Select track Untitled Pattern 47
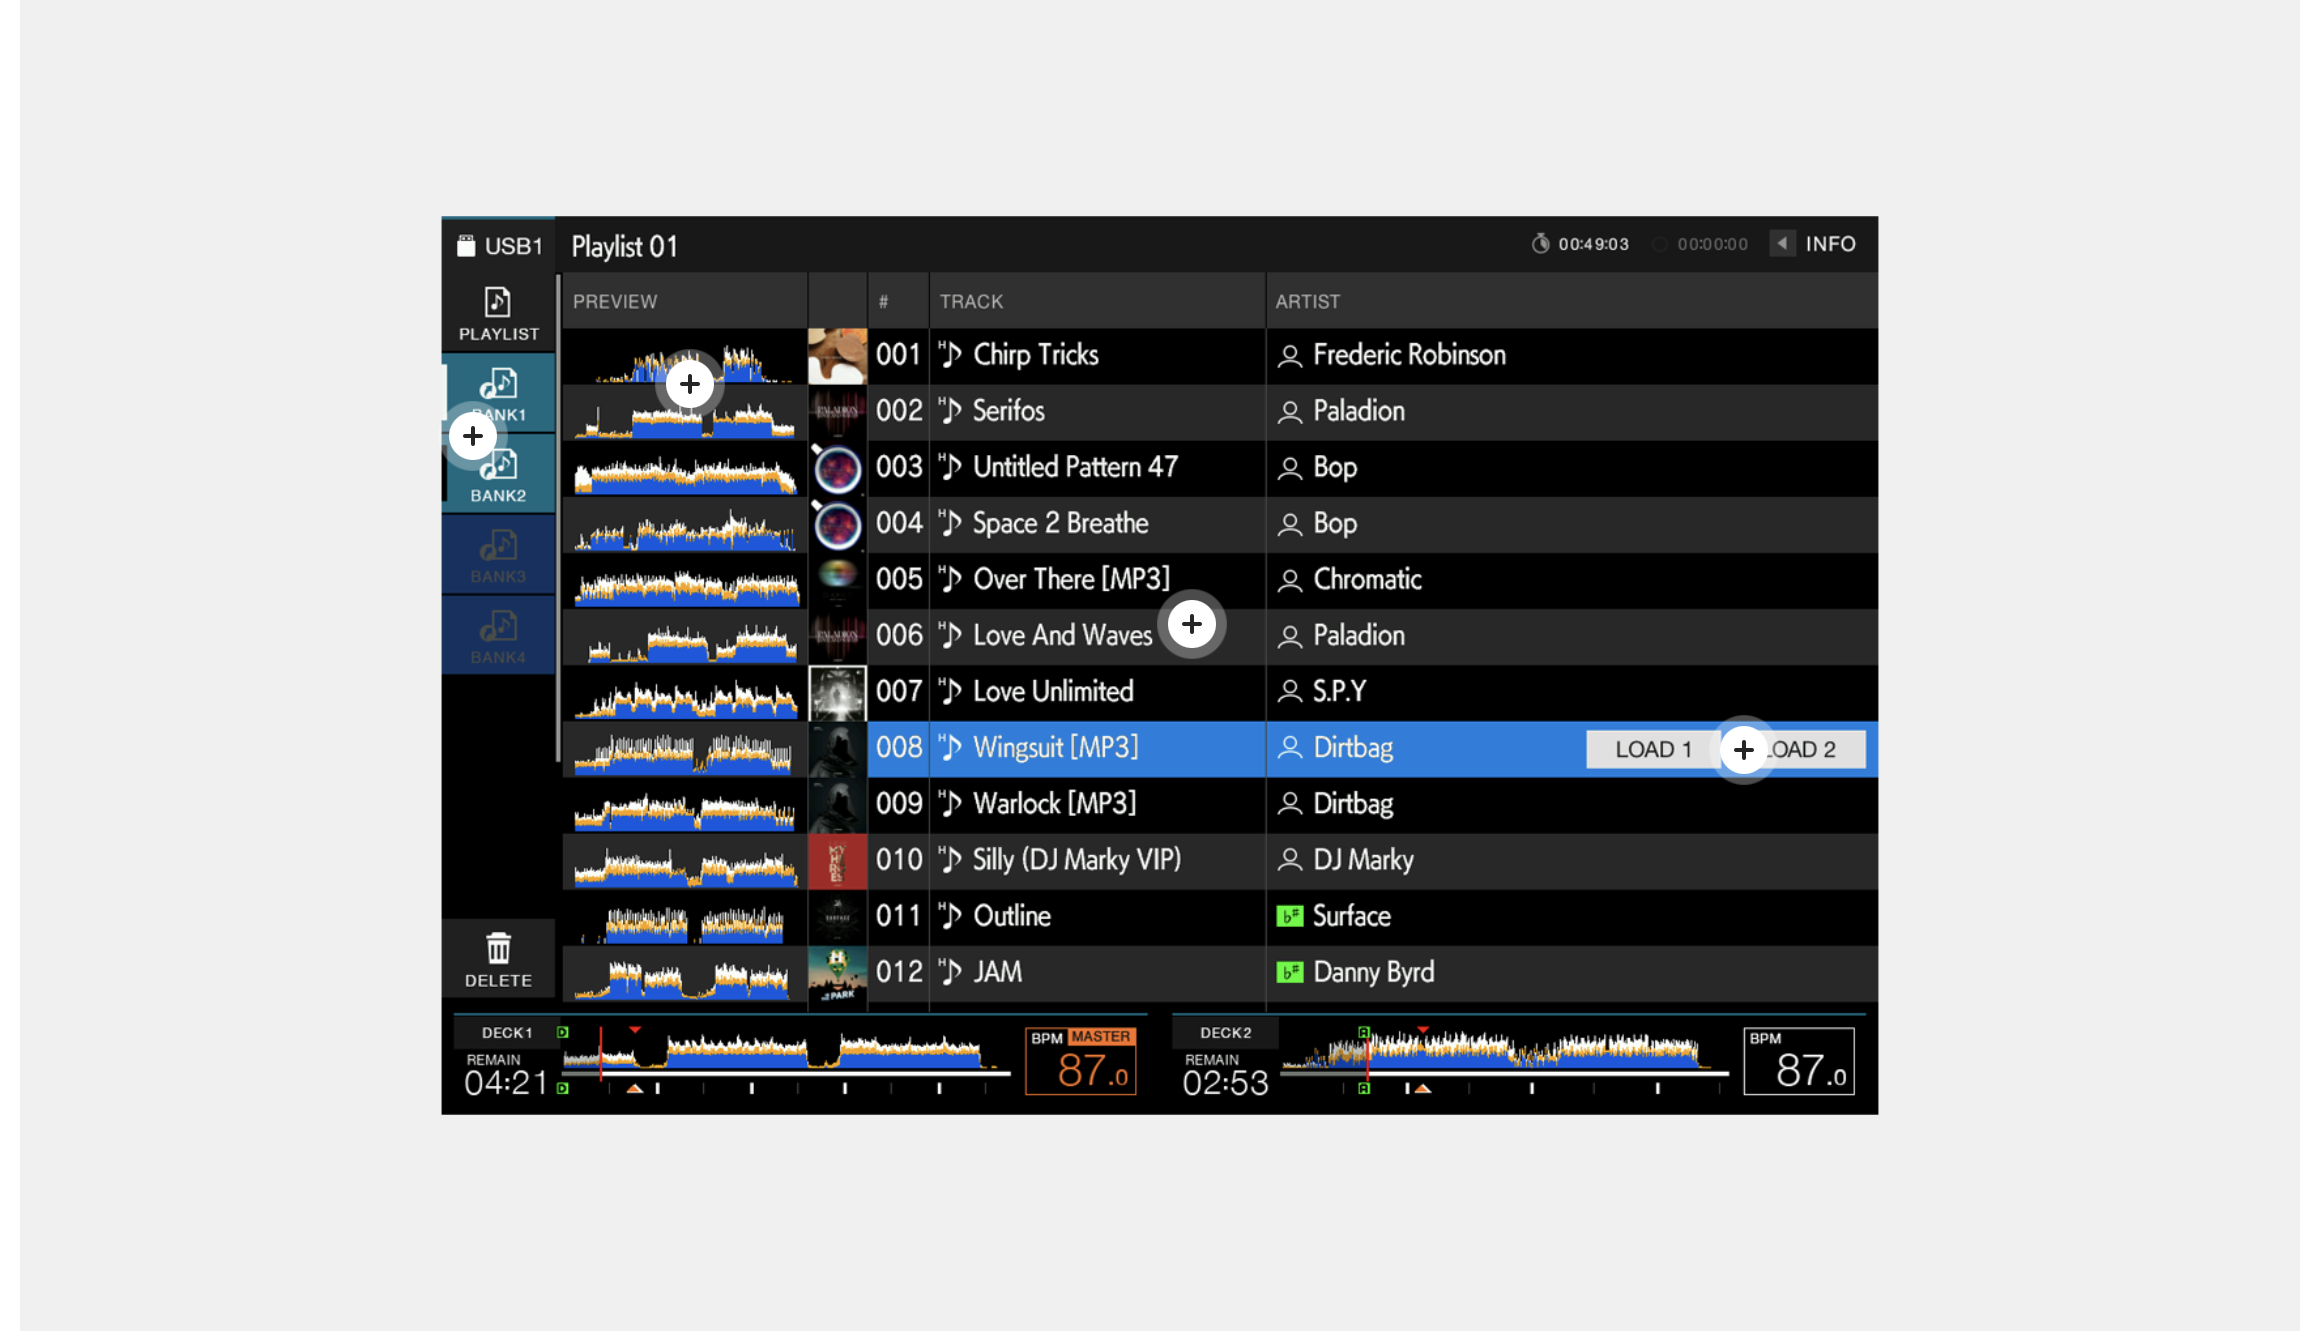 pos(1076,467)
